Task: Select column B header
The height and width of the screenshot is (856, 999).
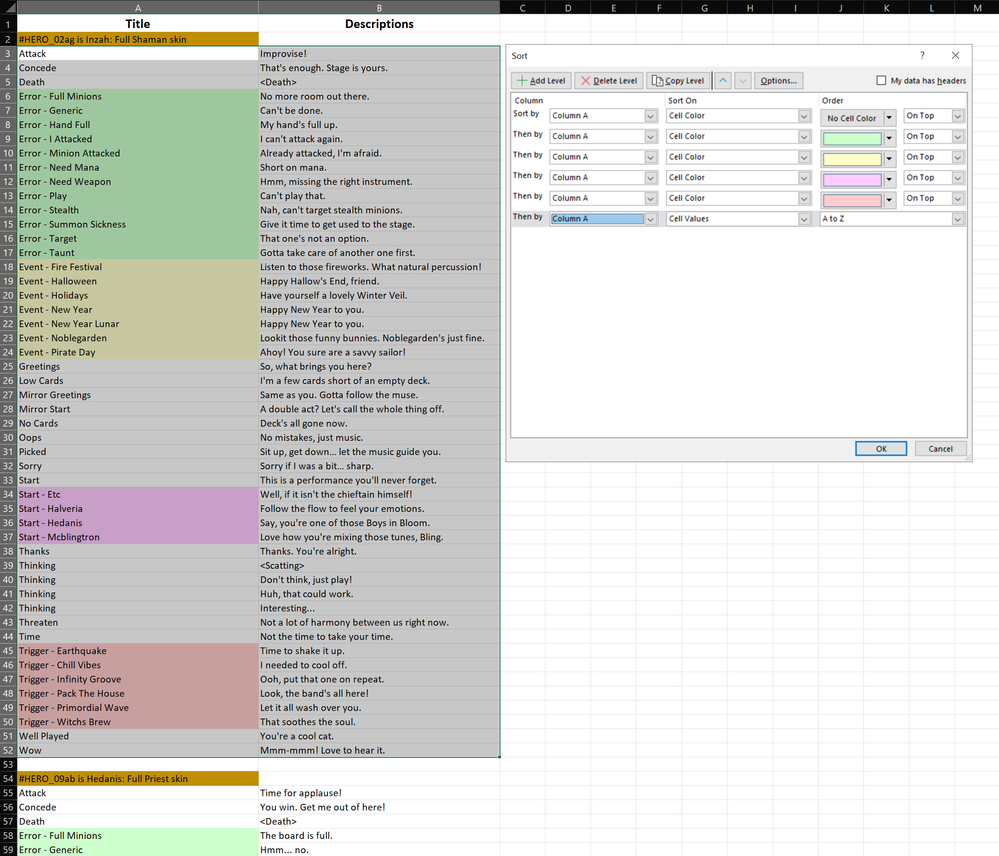Action: (x=379, y=7)
